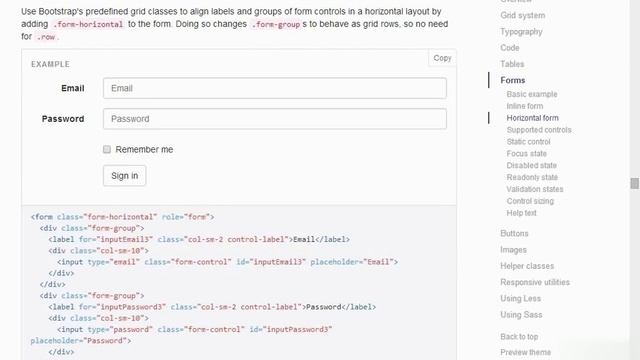
Task: Go to Supported controls subsection
Action: pos(539,130)
